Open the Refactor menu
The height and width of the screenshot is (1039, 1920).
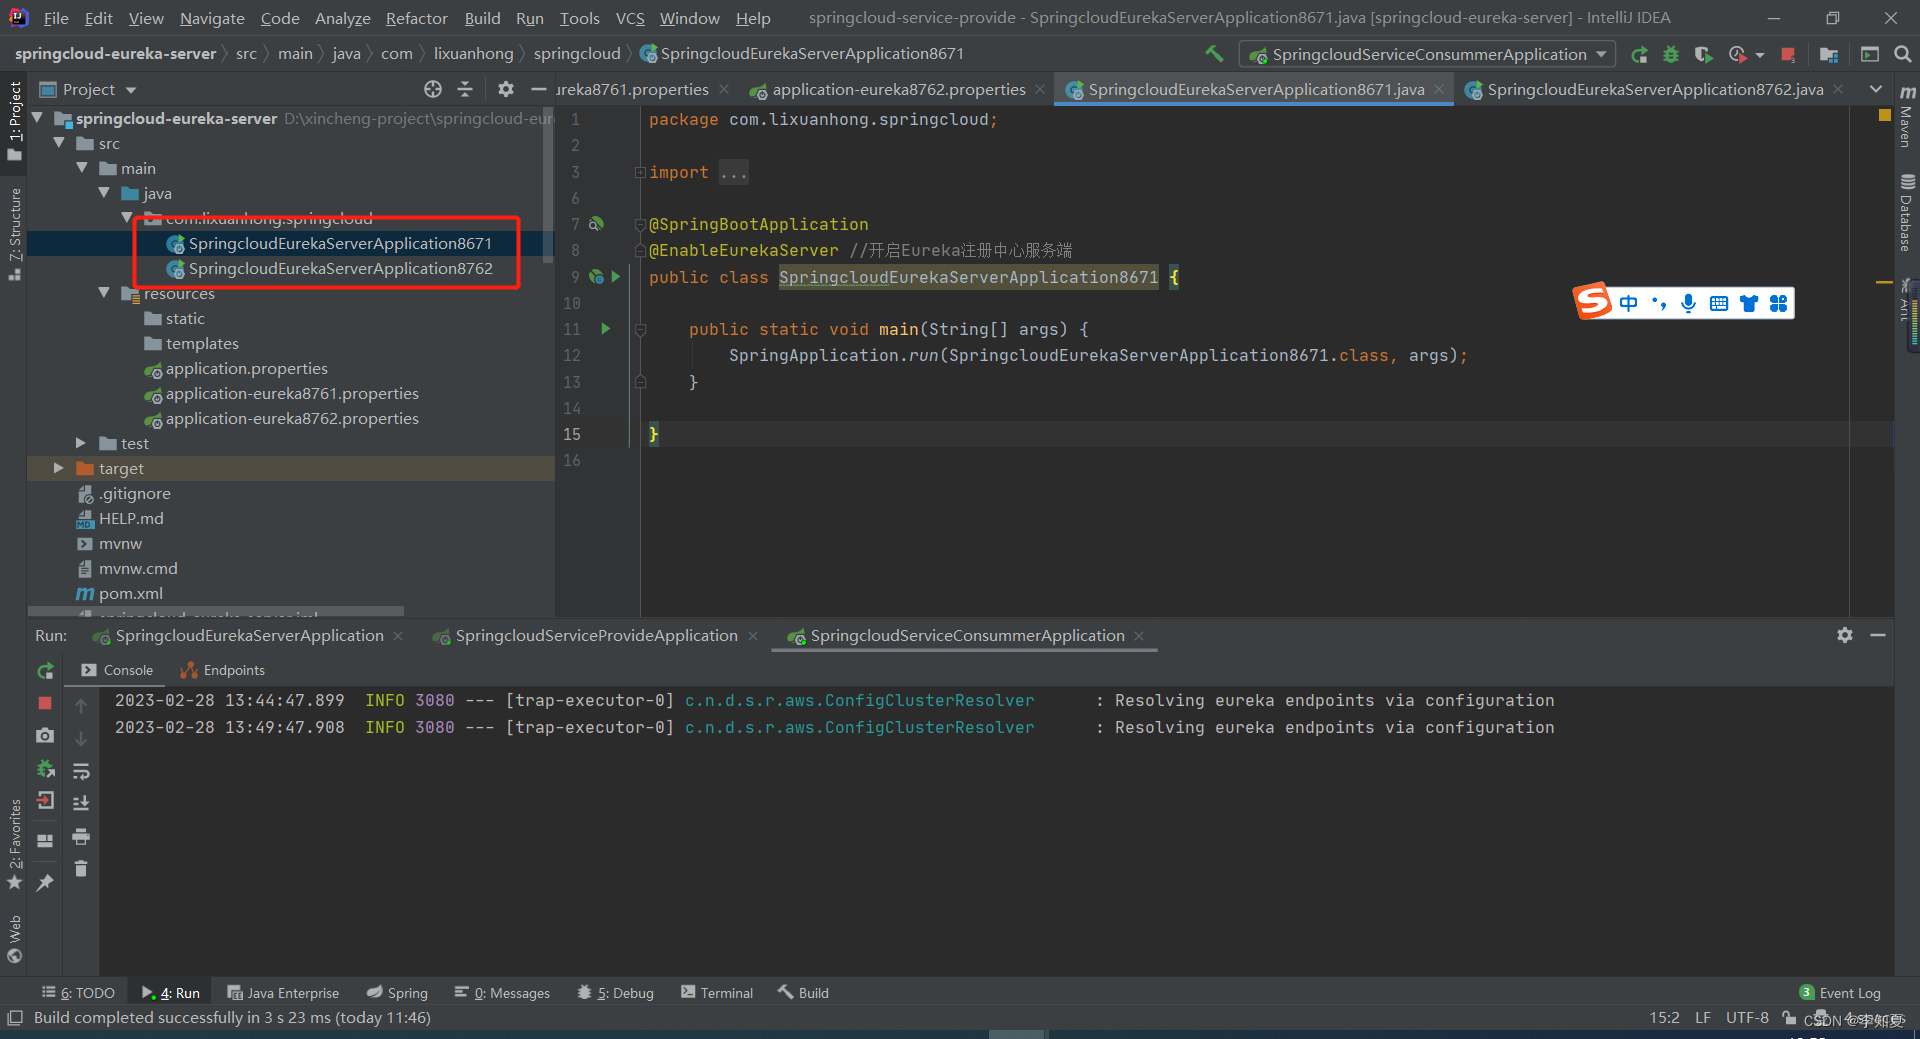click(416, 18)
